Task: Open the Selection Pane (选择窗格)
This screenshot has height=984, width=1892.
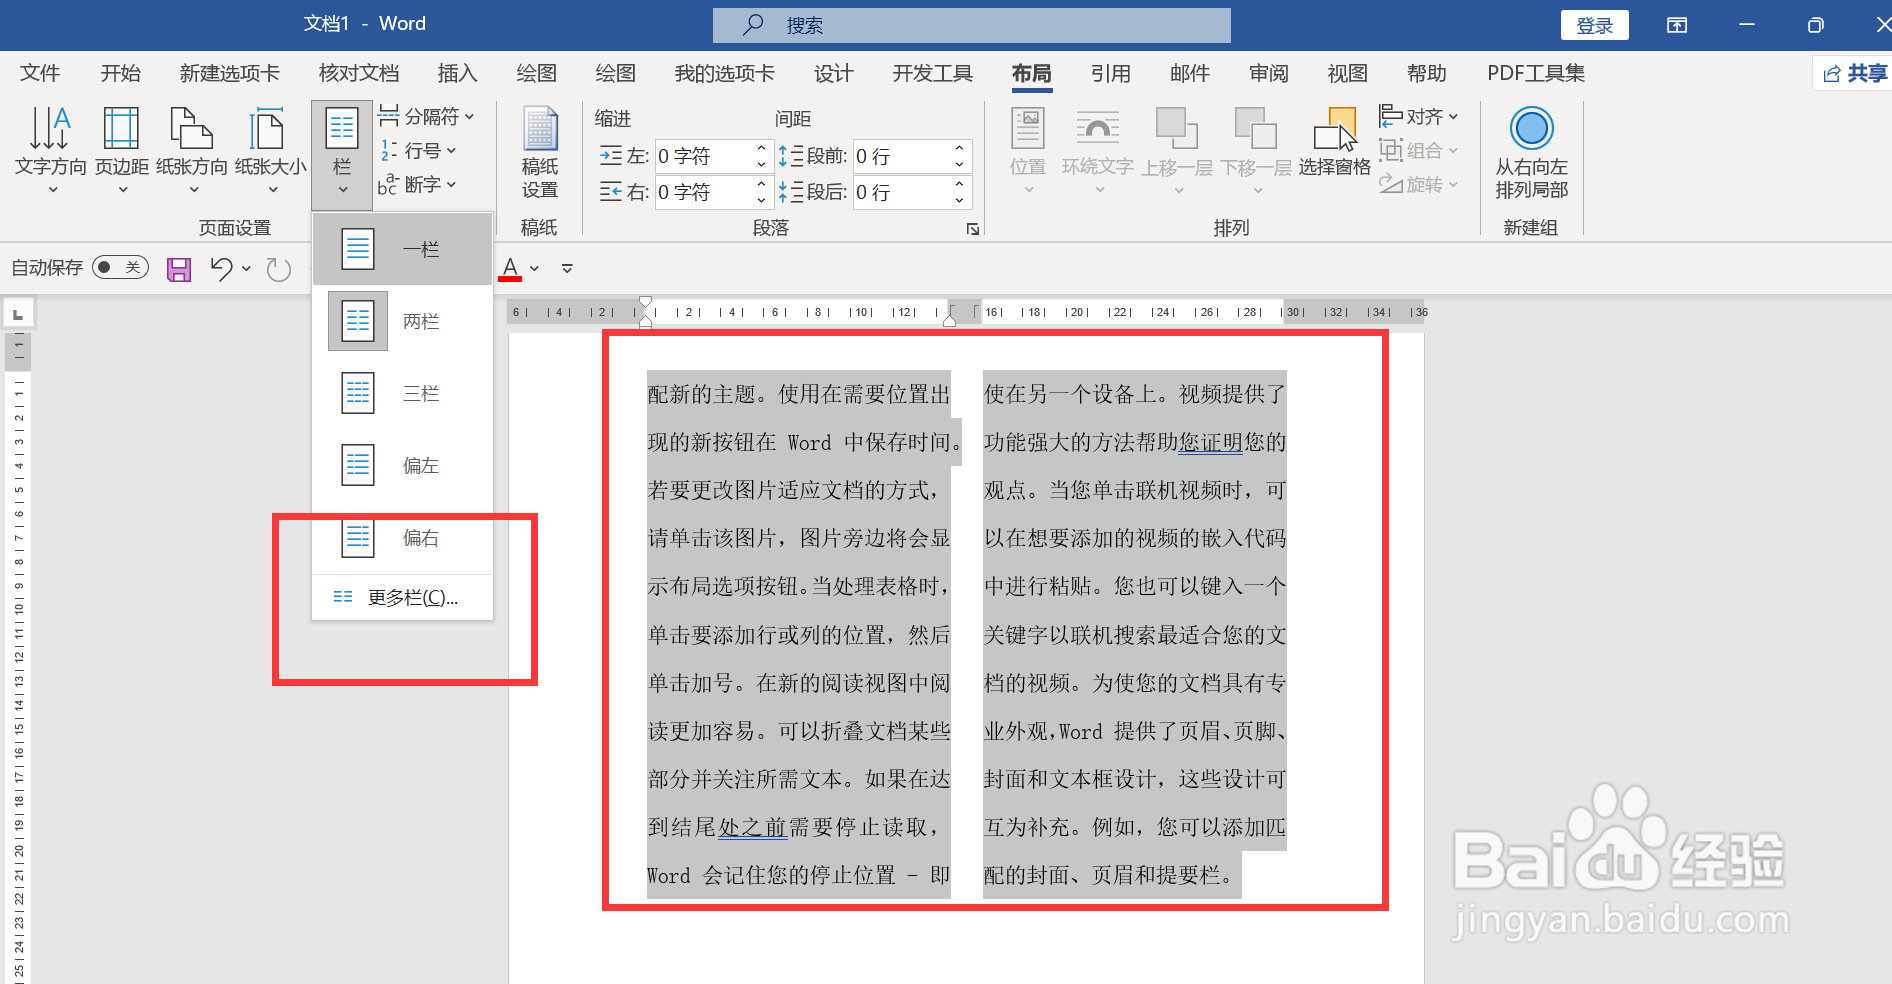Action: pyautogui.click(x=1335, y=143)
